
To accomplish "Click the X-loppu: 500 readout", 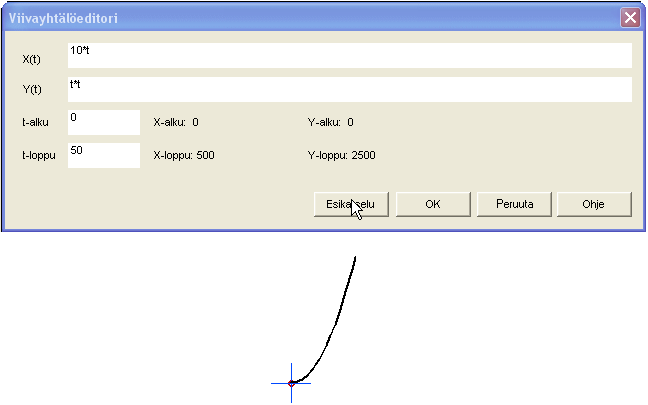I will tap(183, 155).
